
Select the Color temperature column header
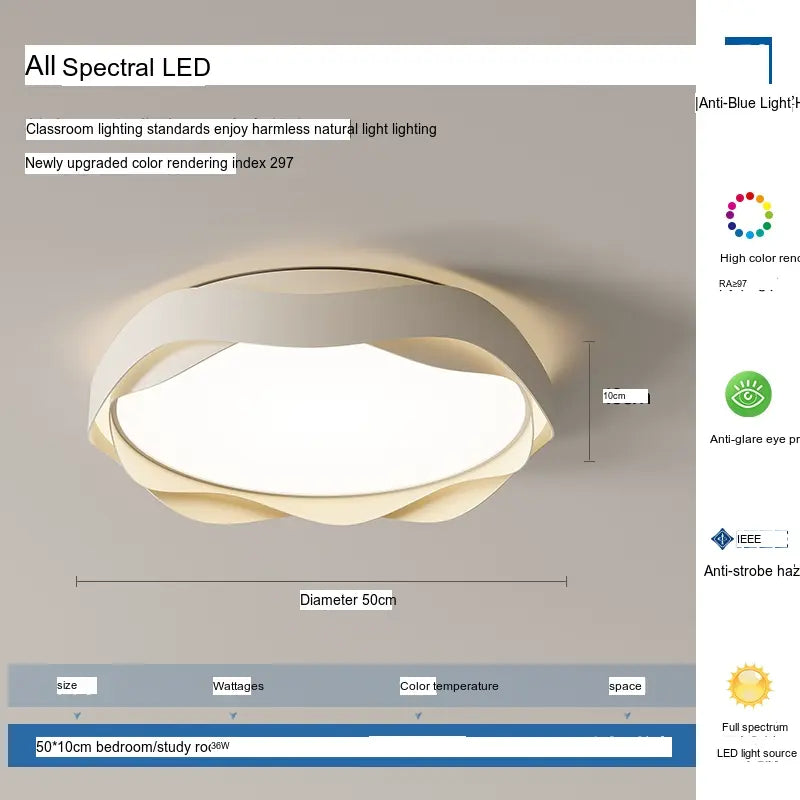449,686
